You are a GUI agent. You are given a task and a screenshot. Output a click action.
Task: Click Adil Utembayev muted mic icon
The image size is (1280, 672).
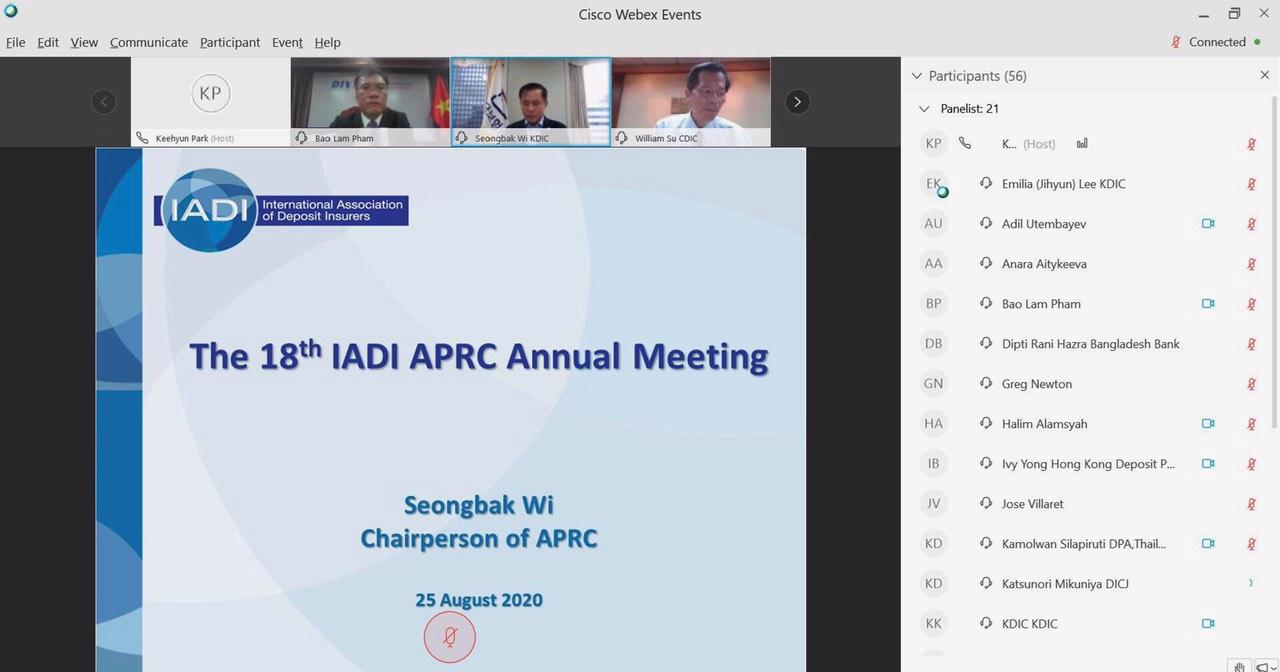click(1251, 224)
